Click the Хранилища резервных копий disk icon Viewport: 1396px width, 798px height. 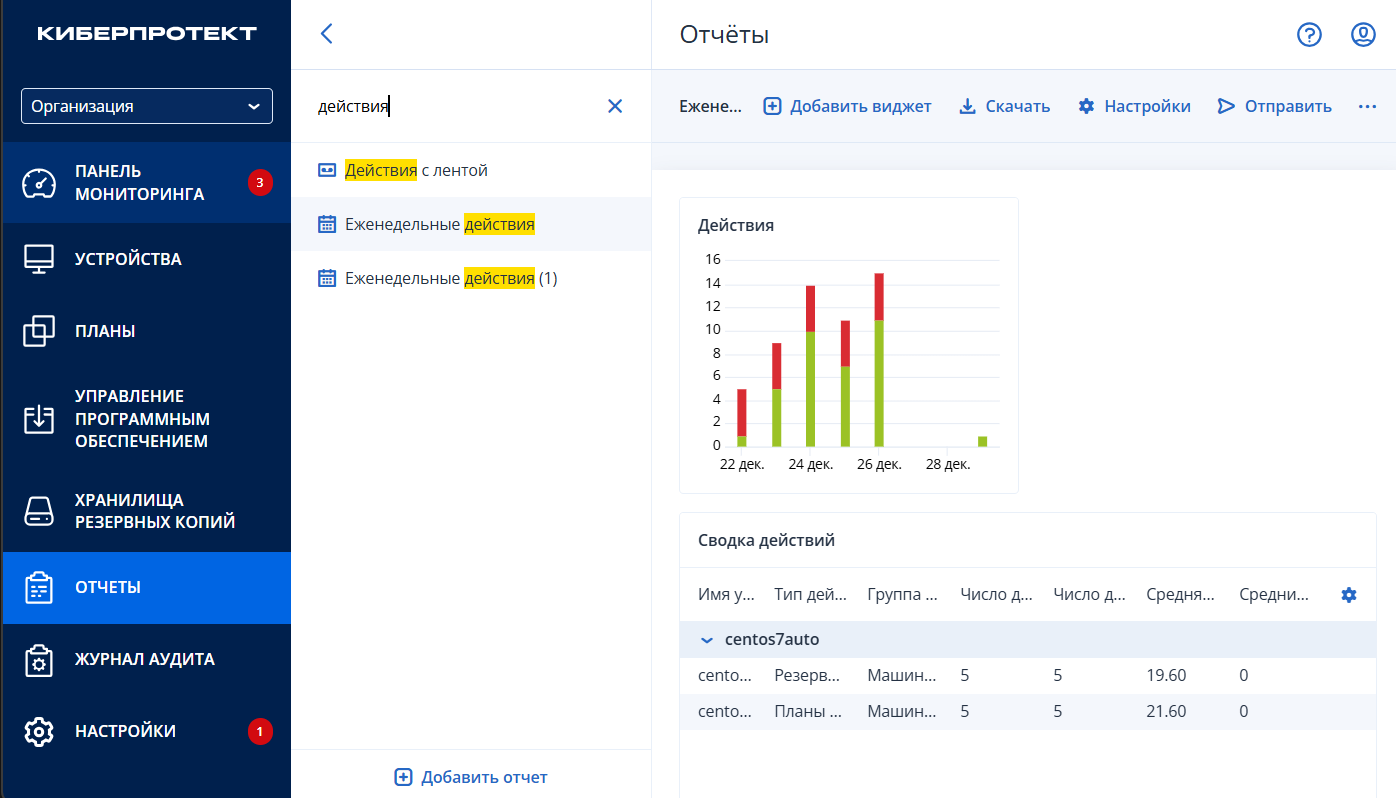pos(39,511)
